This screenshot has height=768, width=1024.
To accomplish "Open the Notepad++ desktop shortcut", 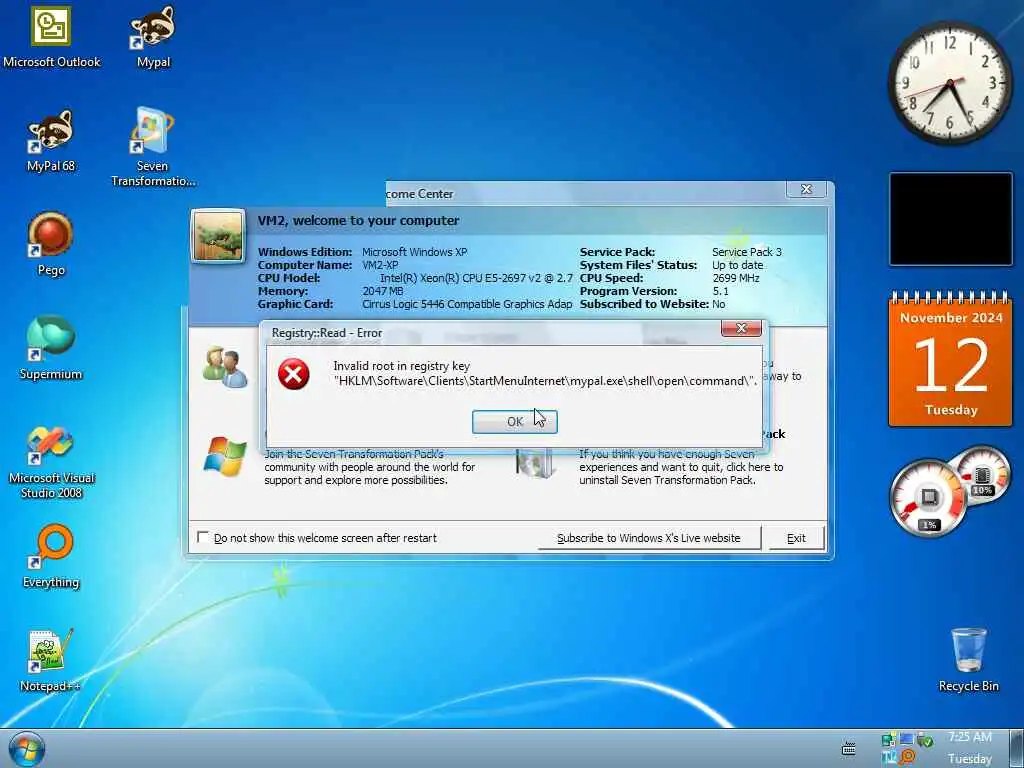I will click(51, 660).
